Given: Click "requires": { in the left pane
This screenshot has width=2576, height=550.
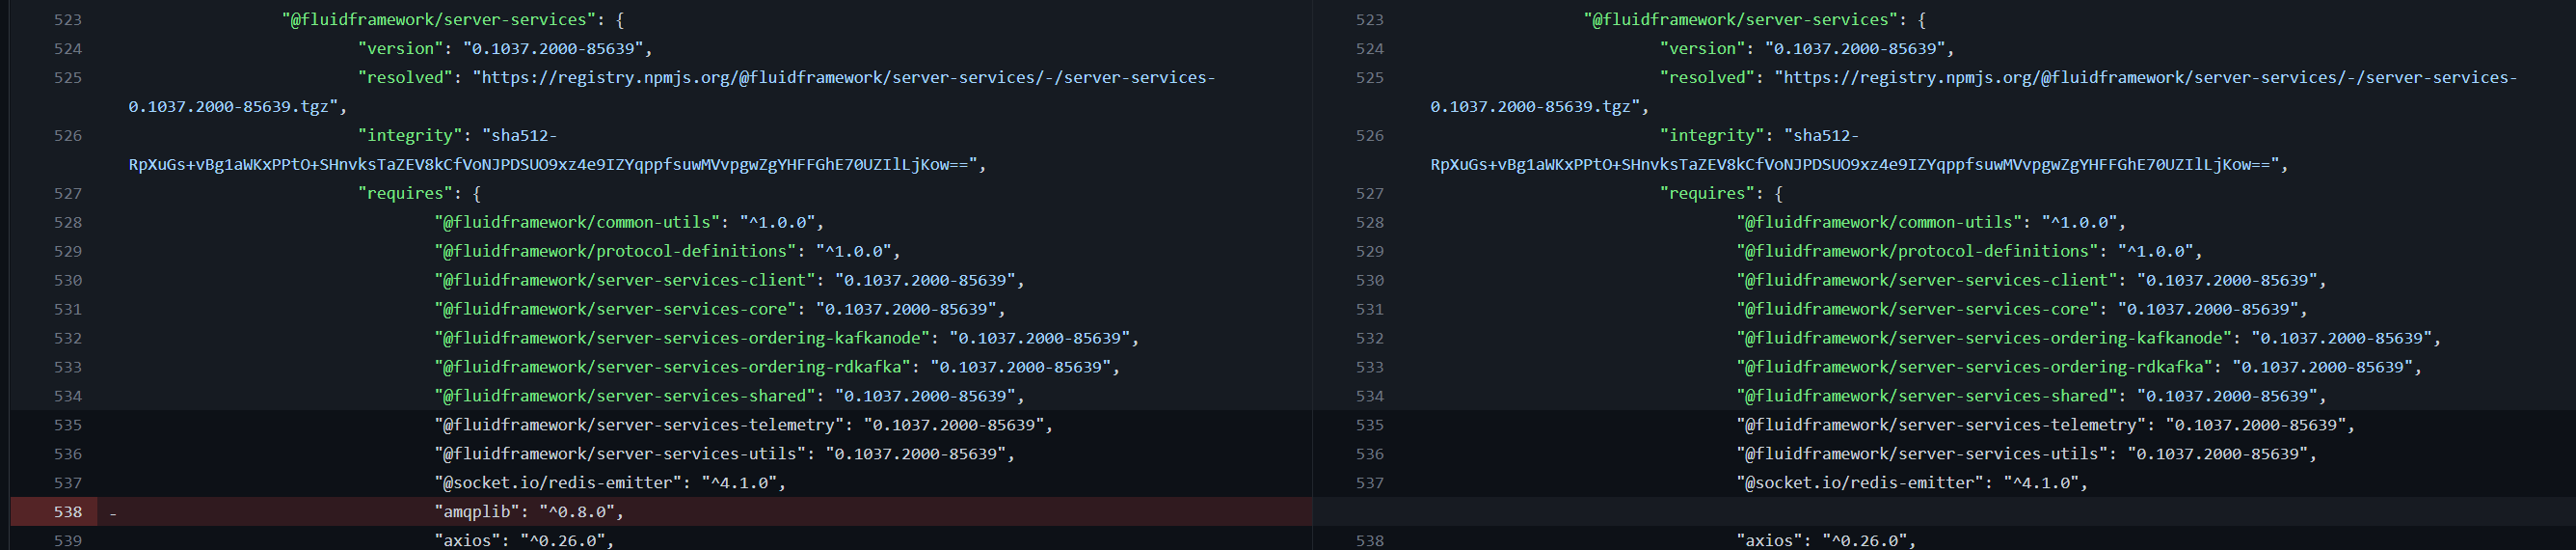Looking at the screenshot, I should click(x=420, y=194).
